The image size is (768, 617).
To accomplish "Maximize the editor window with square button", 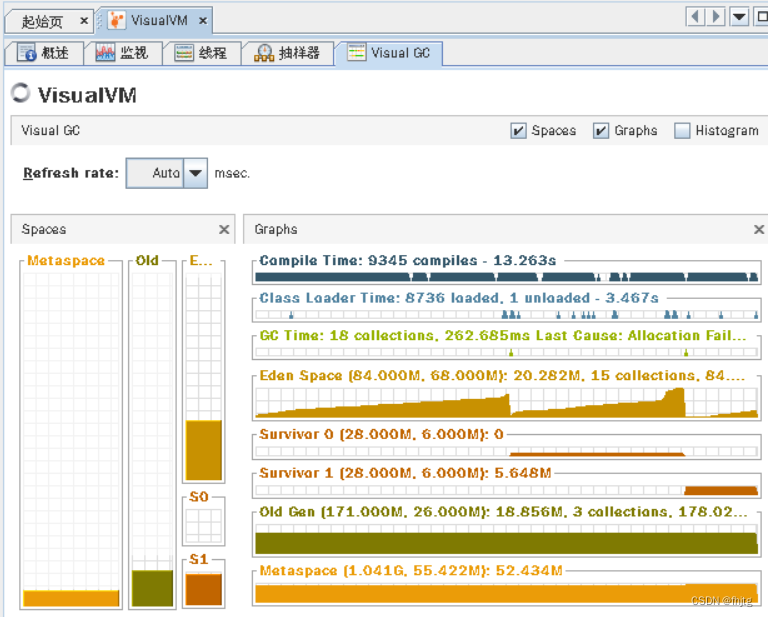I will pos(761,17).
